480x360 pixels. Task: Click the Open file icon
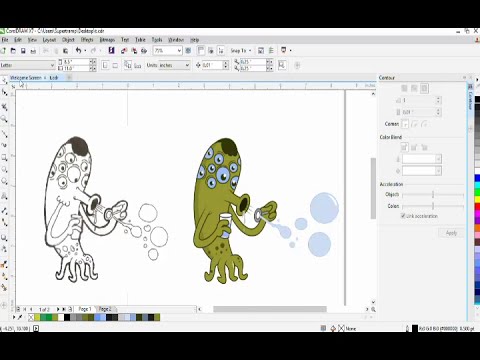13,51
